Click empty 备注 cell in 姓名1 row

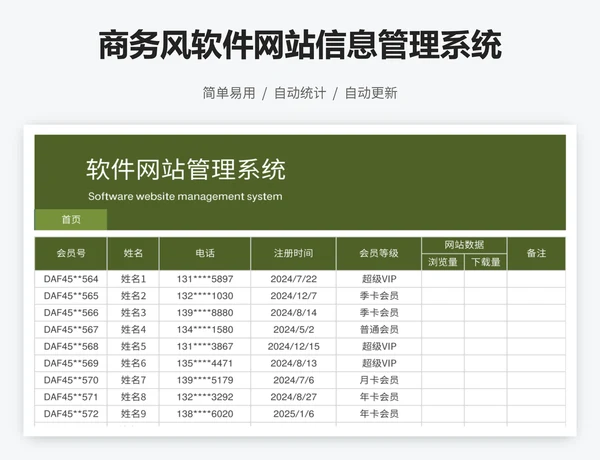[536, 279]
